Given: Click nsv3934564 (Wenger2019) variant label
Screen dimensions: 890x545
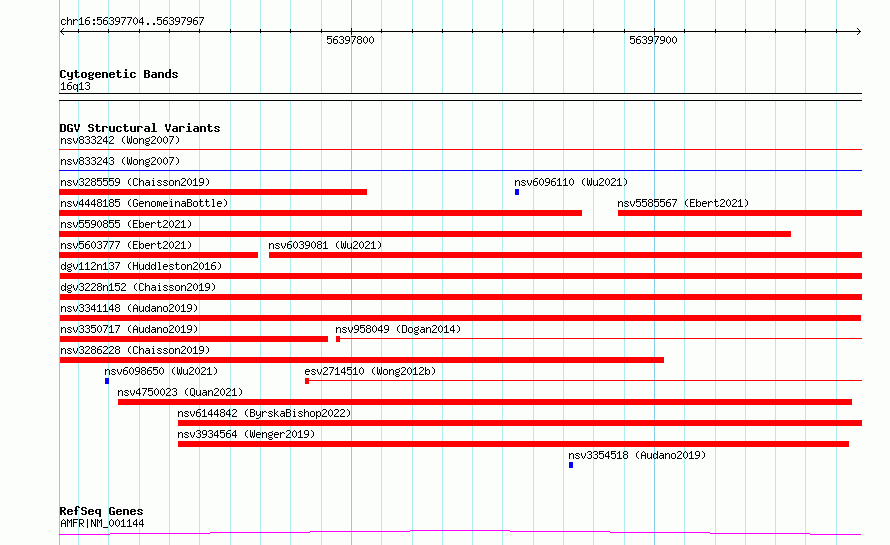Looking at the screenshot, I should [246, 434].
